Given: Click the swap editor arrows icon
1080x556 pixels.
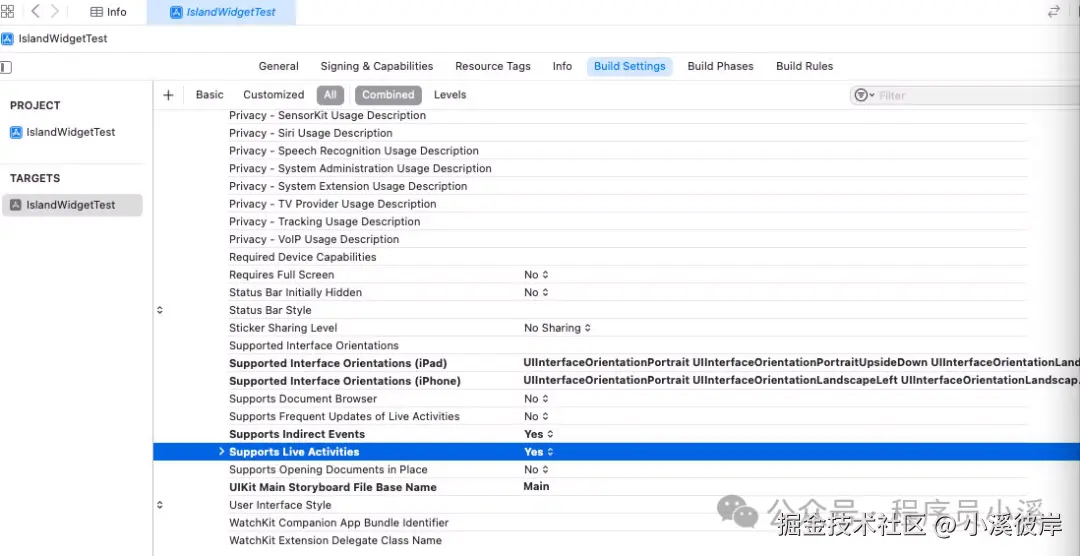Looking at the screenshot, I should [1053, 12].
